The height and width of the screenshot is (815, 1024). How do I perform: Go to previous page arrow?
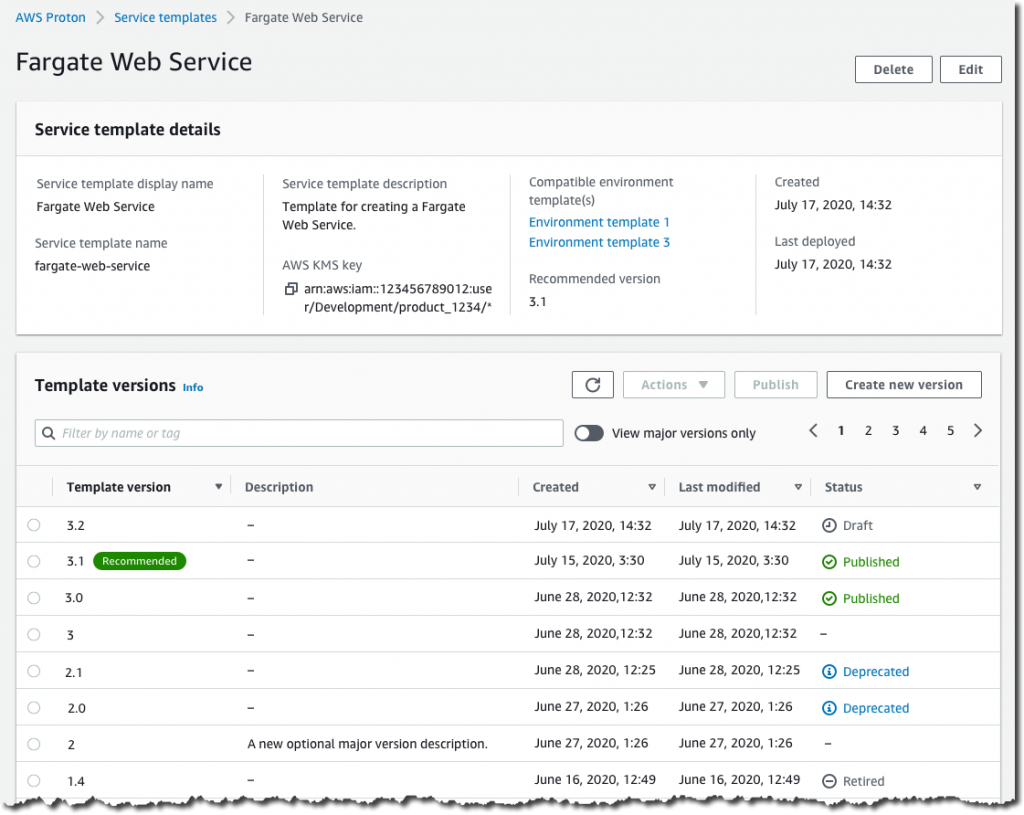coord(813,430)
